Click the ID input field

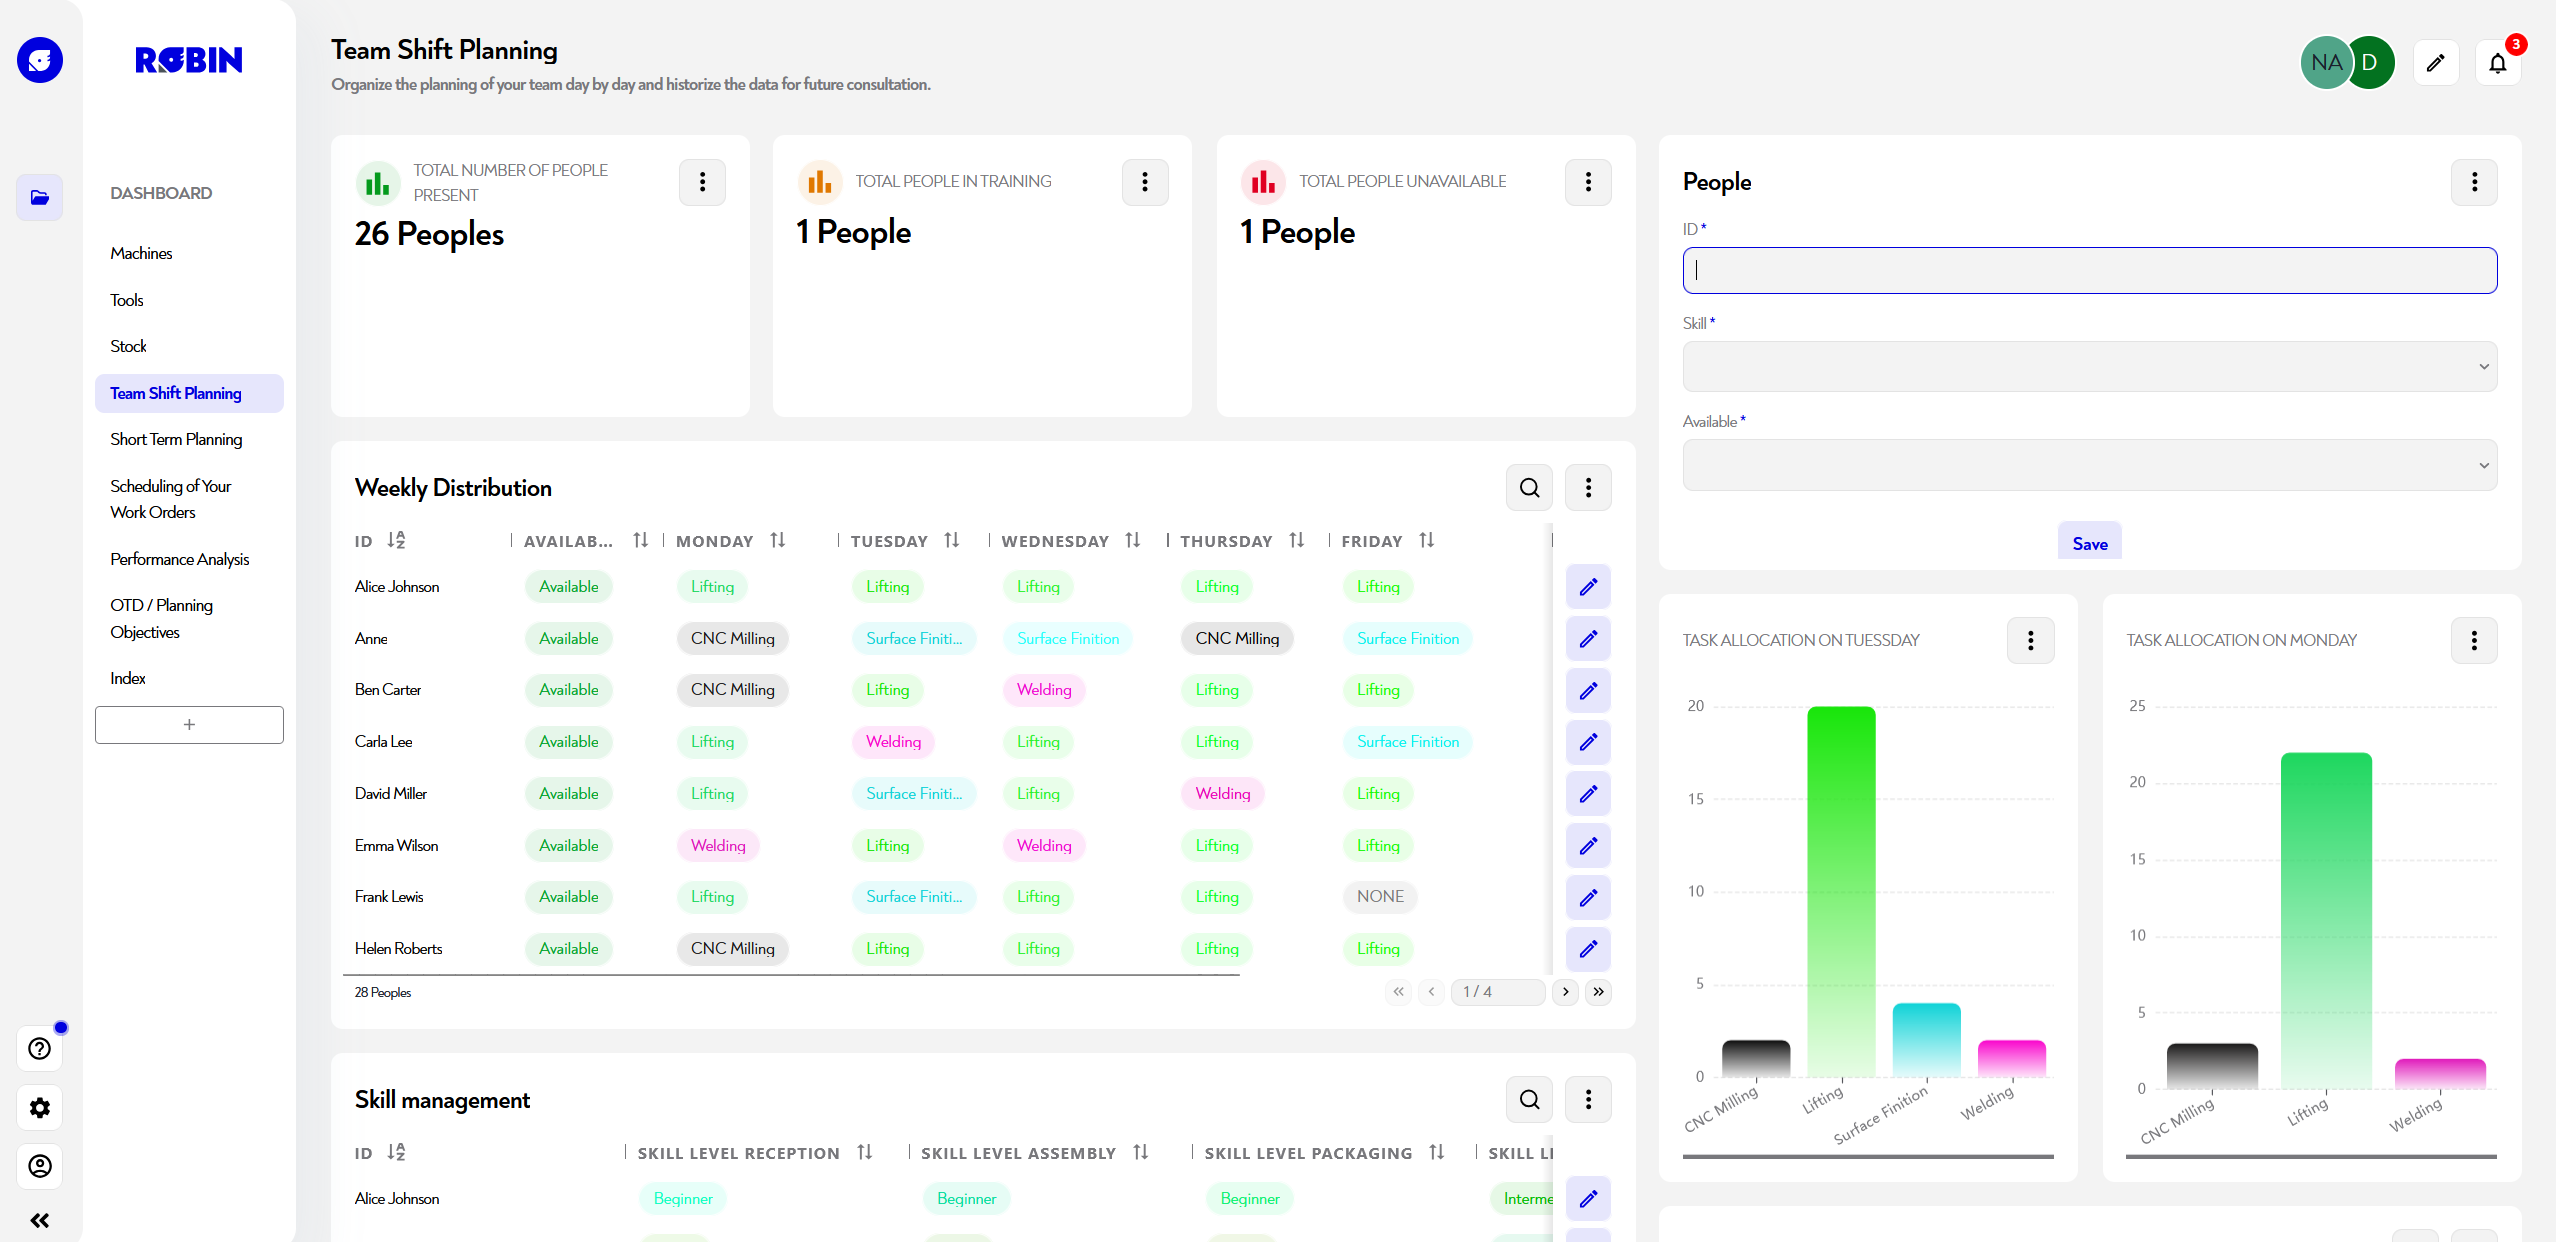(x=2089, y=271)
